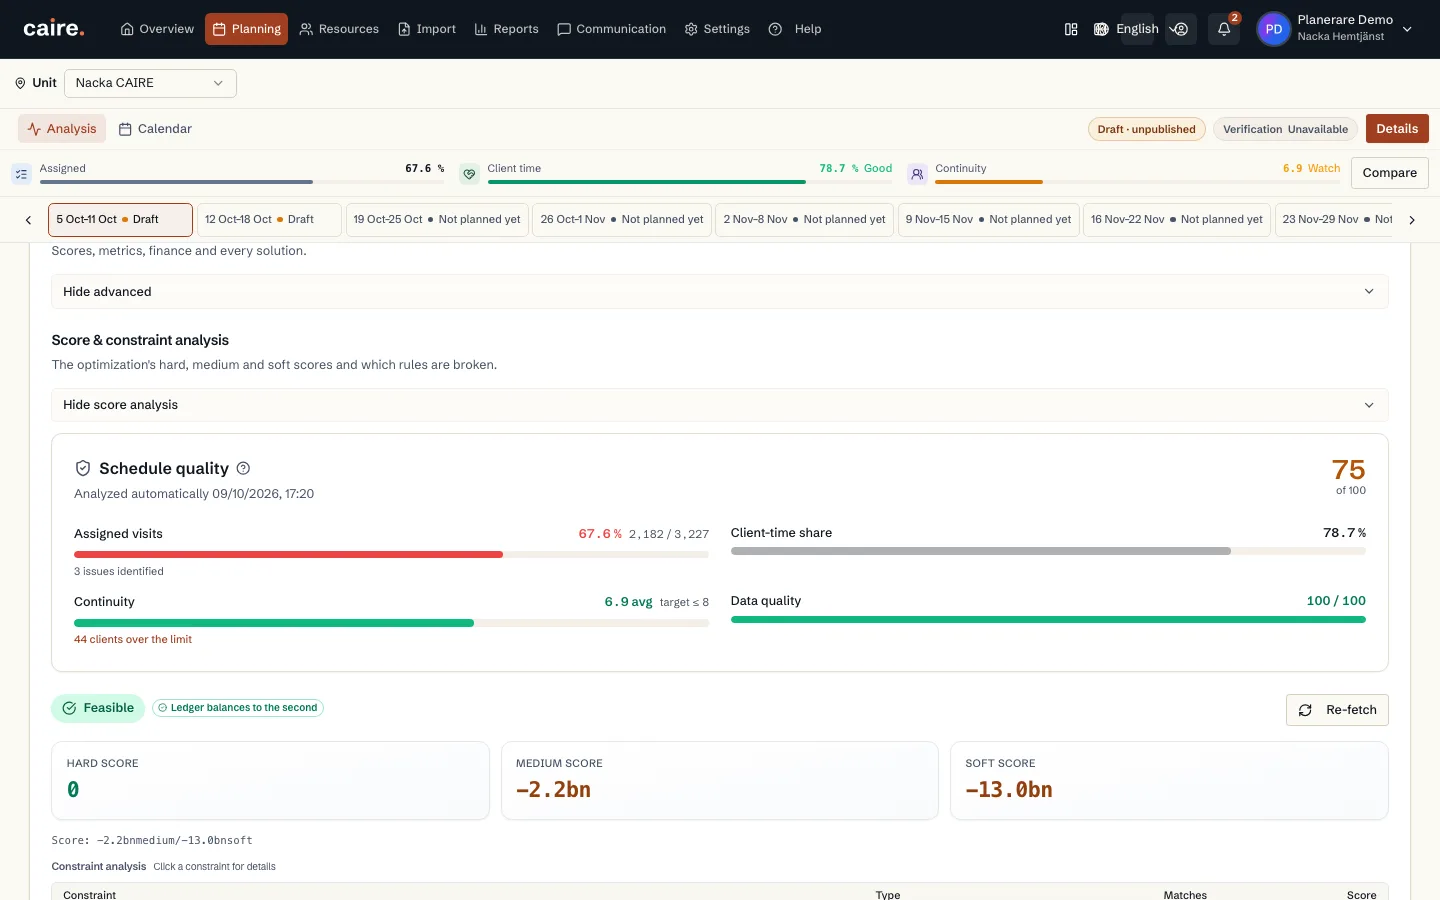This screenshot has width=1440, height=900.
Task: Open the user-switch icon beside English
Action: pos(1181,29)
